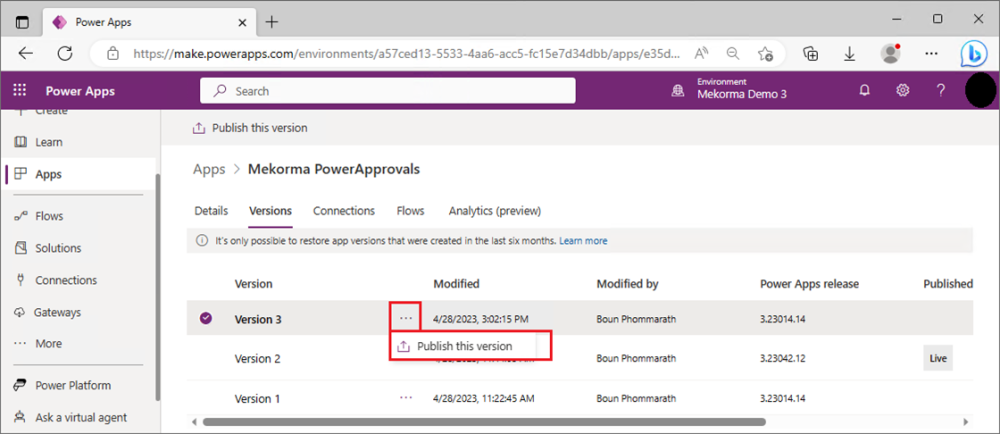Open the Power Apps waffle app launcher
Screen dimensions: 1000x434
coord(20,91)
